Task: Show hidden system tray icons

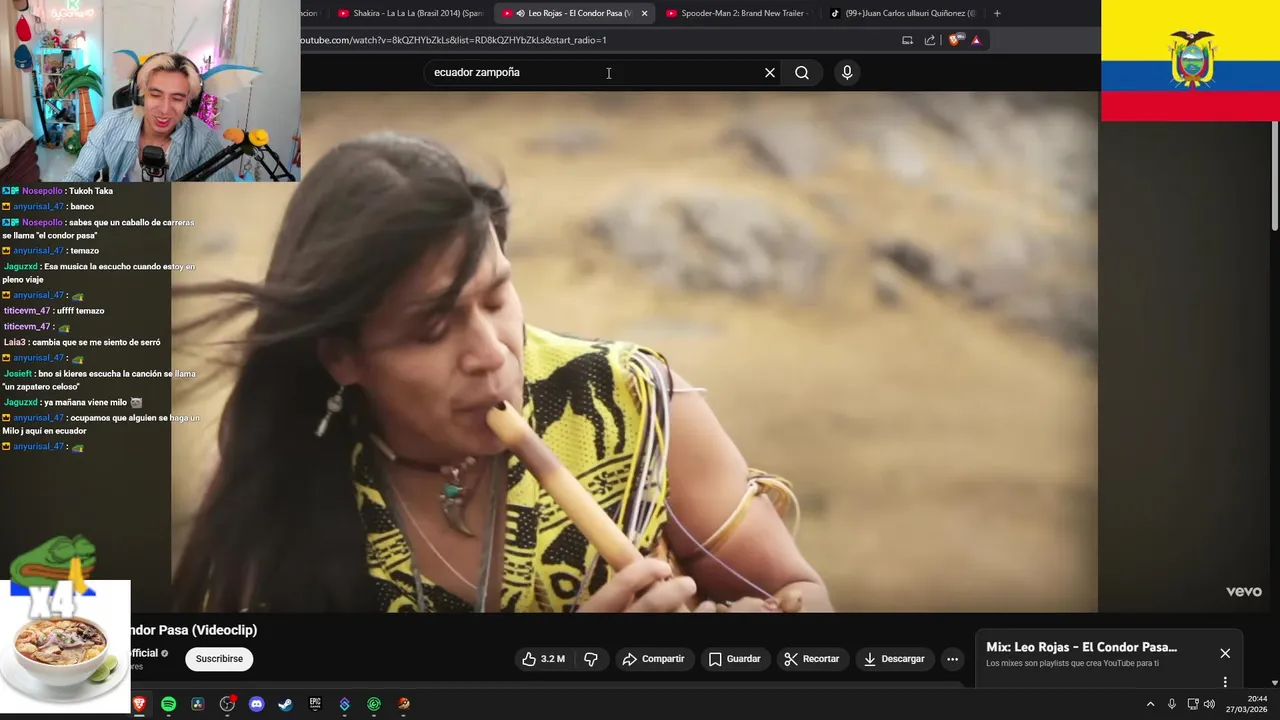Action: [x=1150, y=704]
